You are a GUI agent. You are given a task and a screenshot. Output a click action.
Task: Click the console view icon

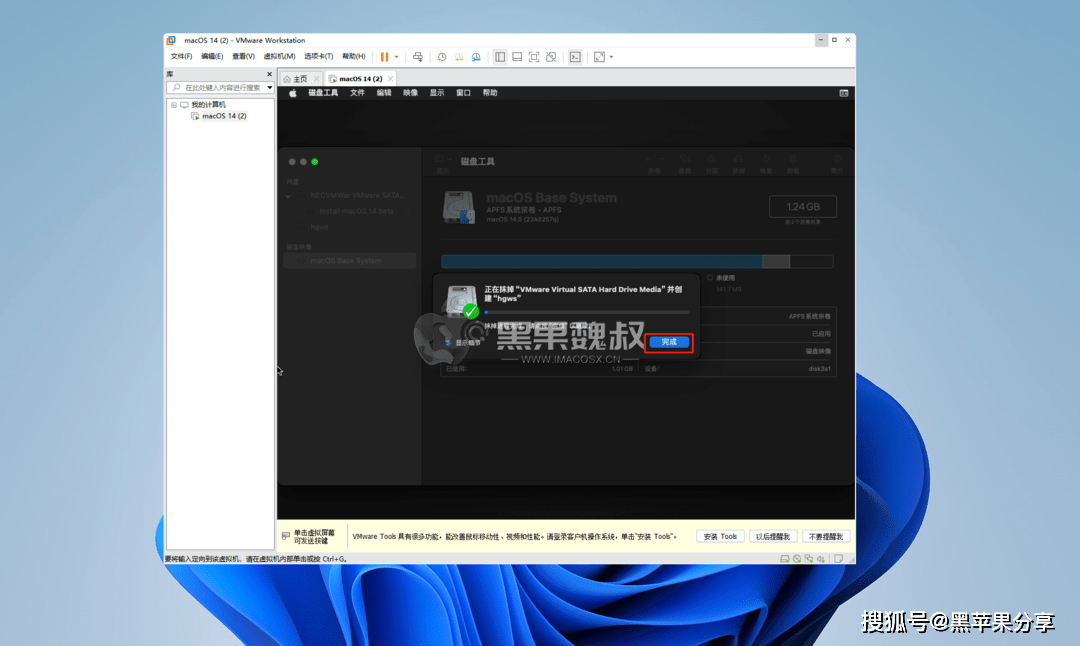coord(575,56)
